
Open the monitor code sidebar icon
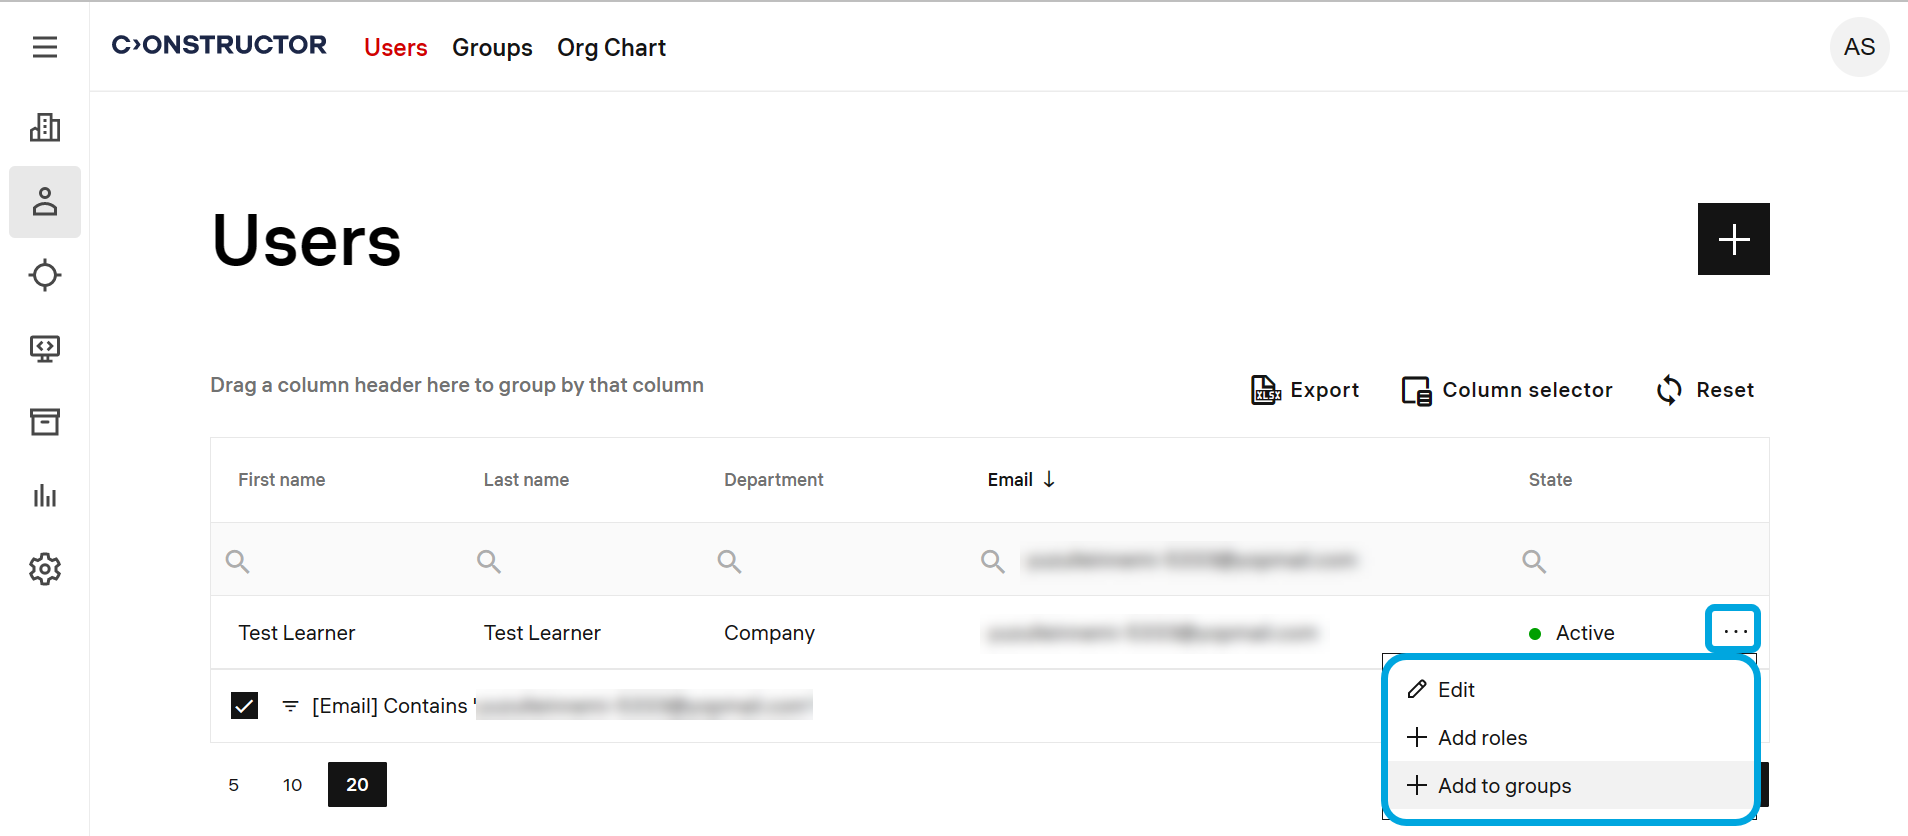pyautogui.click(x=45, y=348)
